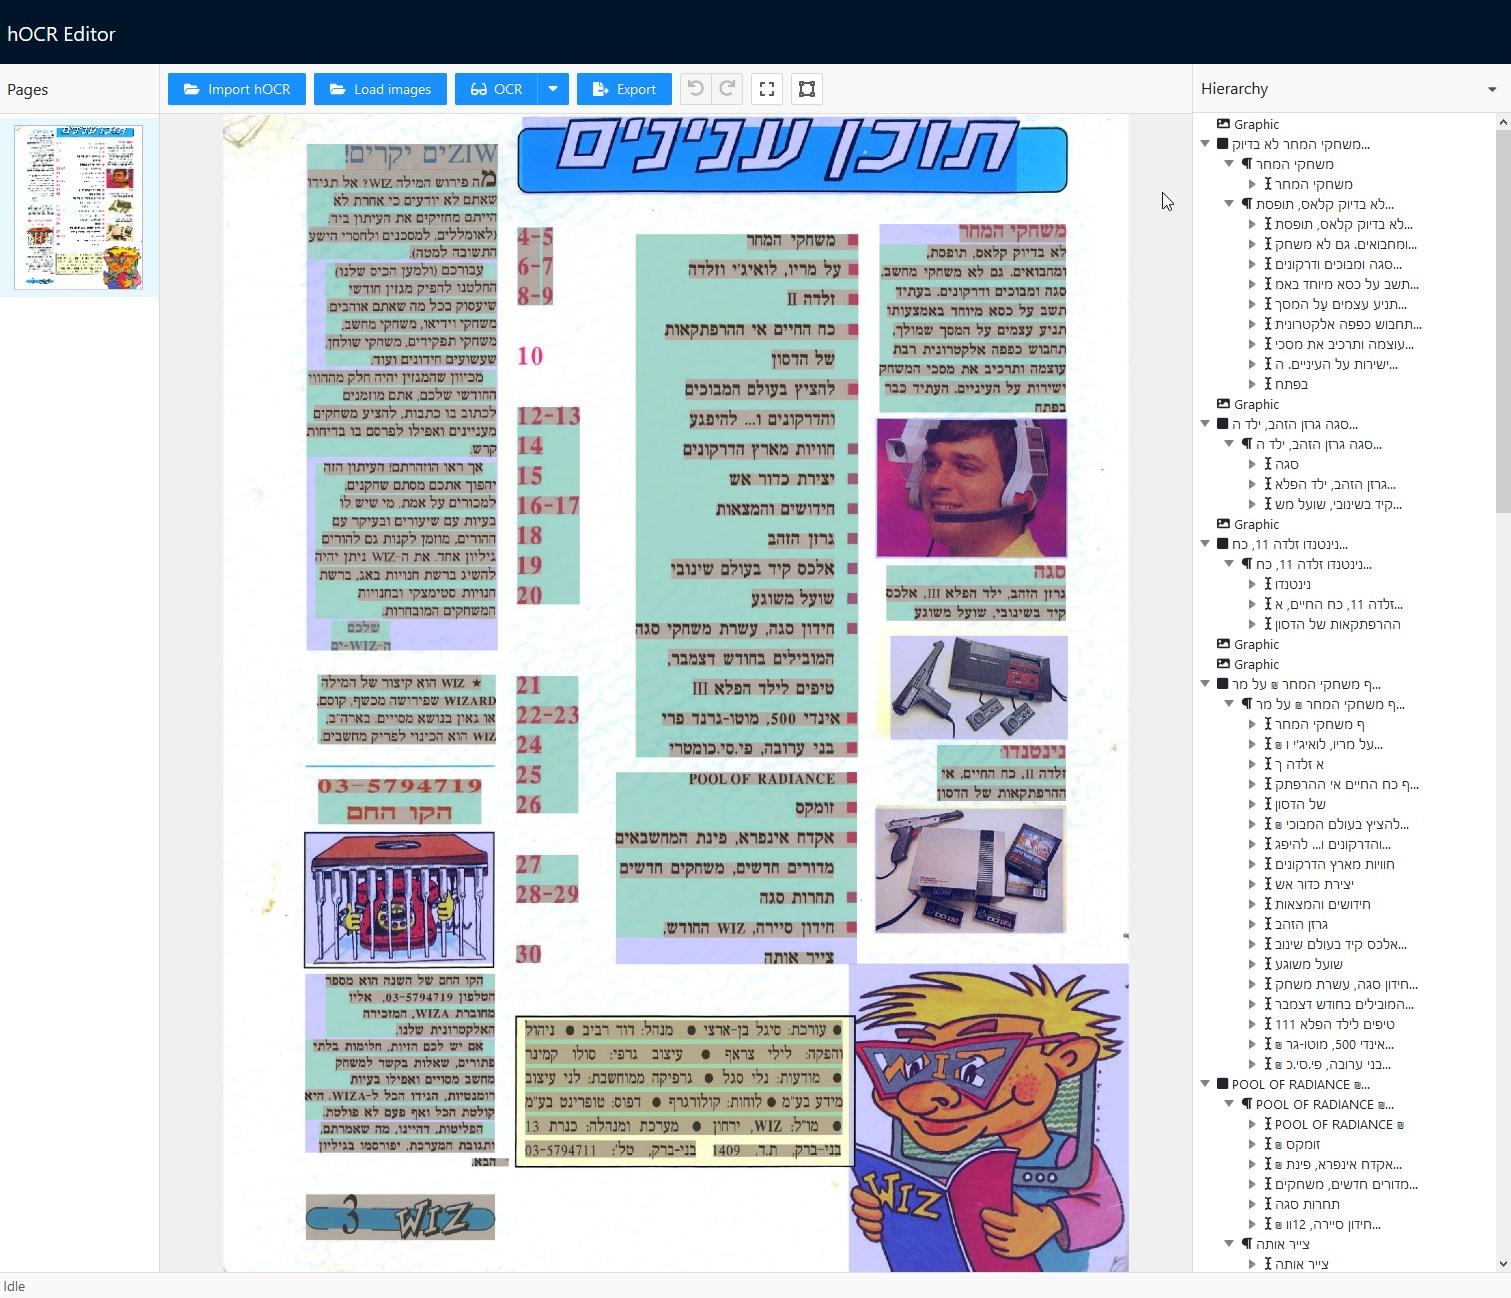Select POOL OF RADIANCE text box on page
Screen dimensions: 1511x1298
761,779
